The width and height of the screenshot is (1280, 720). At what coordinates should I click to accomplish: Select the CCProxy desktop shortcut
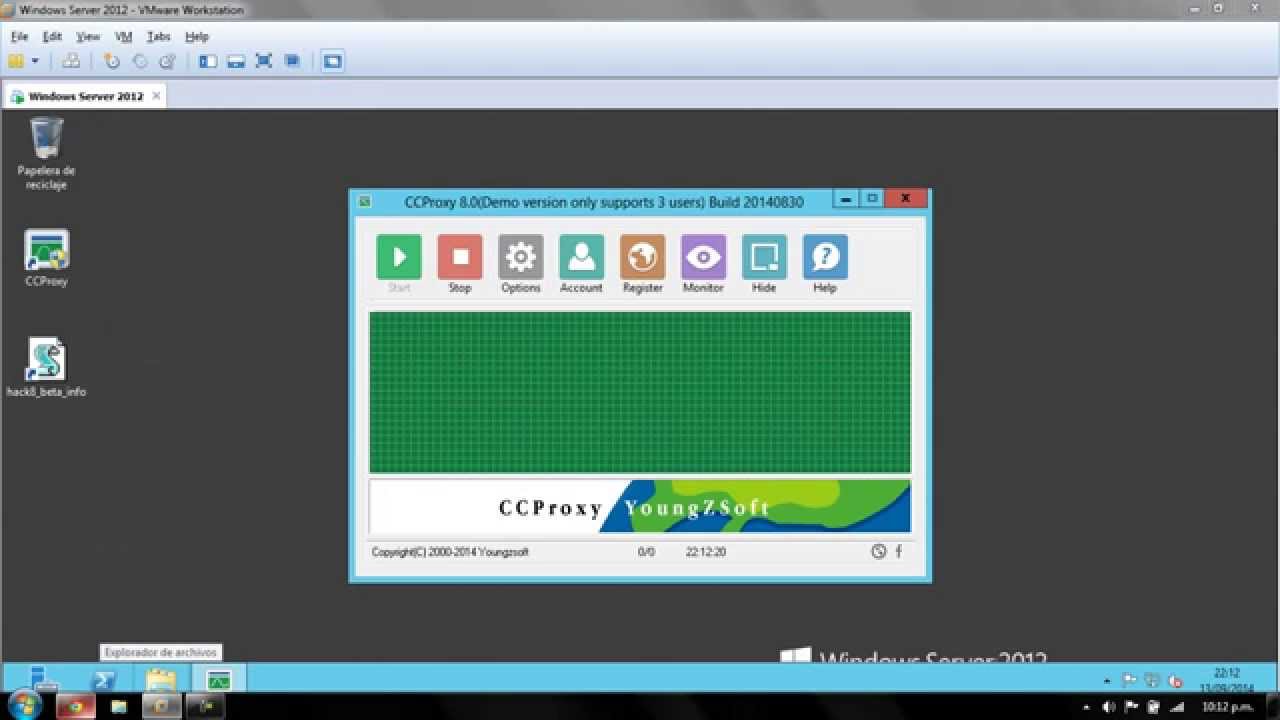(46, 259)
